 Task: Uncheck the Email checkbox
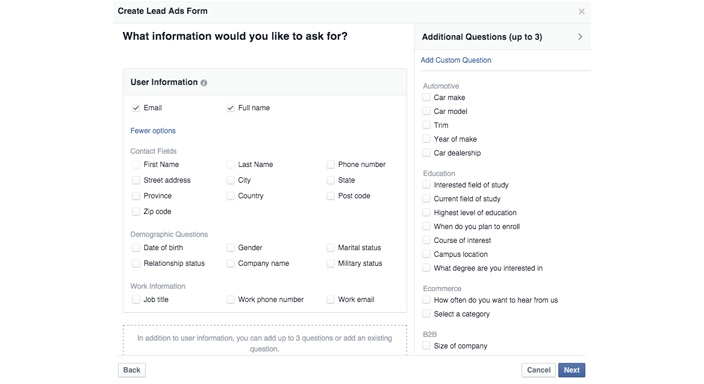tap(136, 108)
